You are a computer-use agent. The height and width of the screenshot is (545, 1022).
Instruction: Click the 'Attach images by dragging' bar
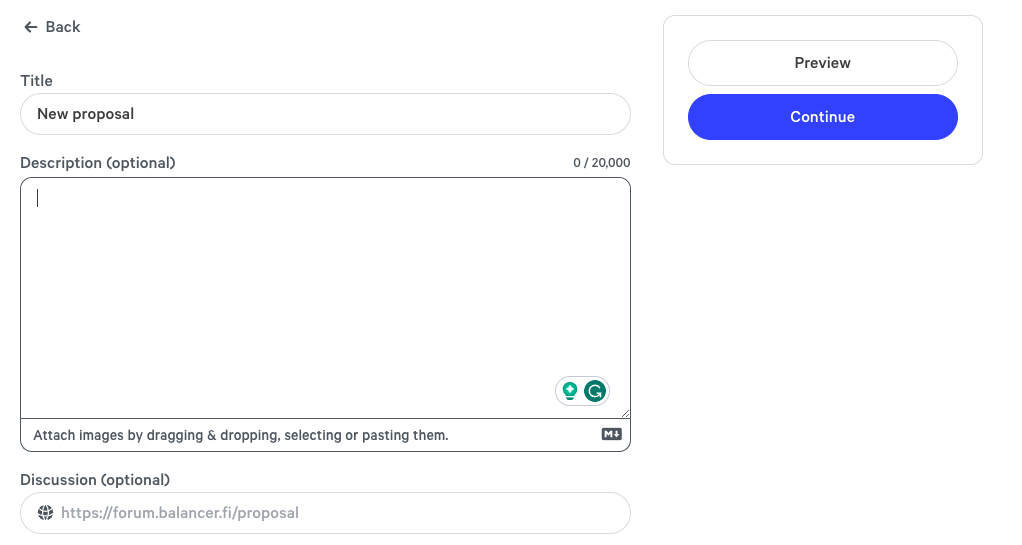point(241,435)
